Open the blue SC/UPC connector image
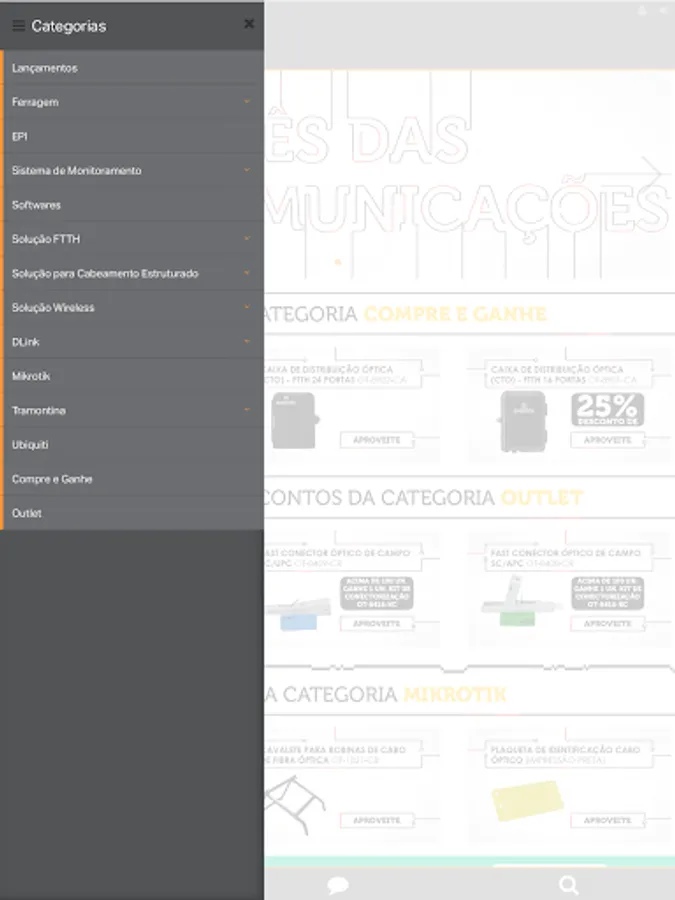 [298, 613]
